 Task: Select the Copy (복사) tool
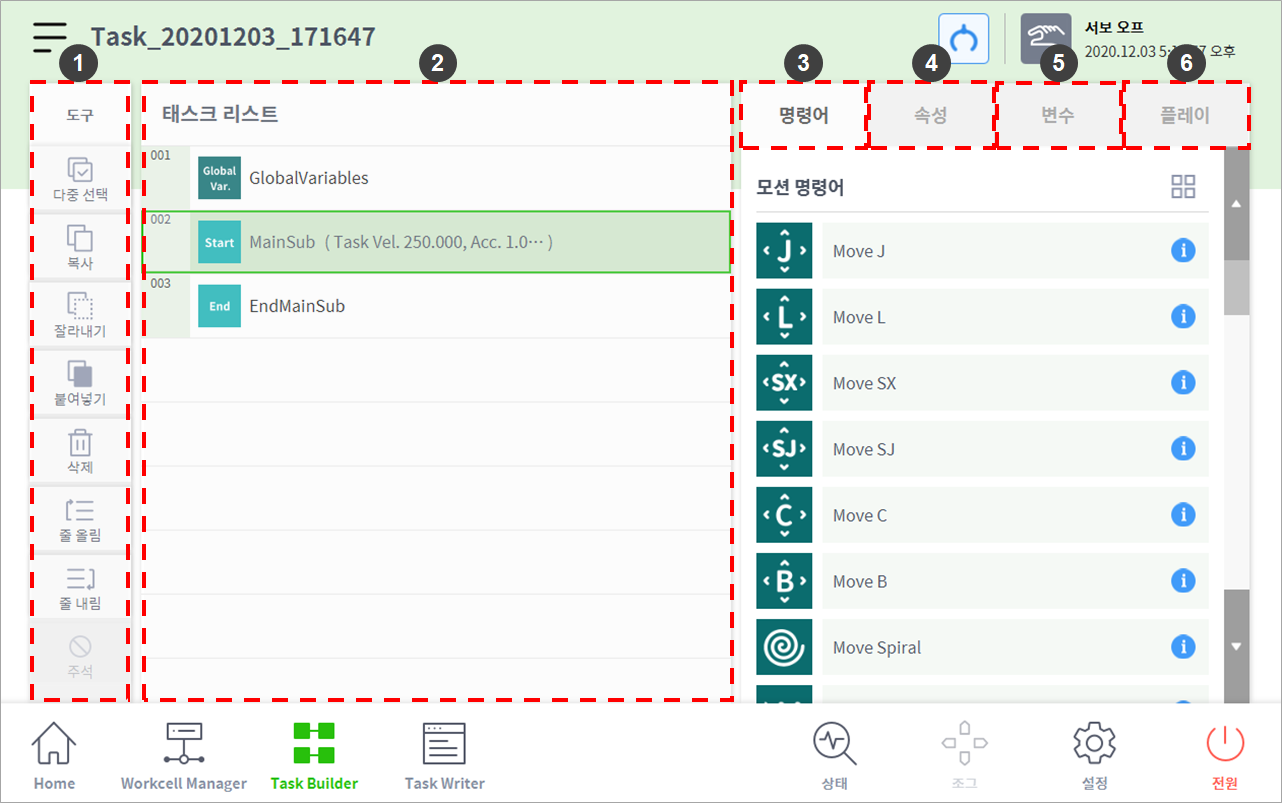(x=80, y=246)
